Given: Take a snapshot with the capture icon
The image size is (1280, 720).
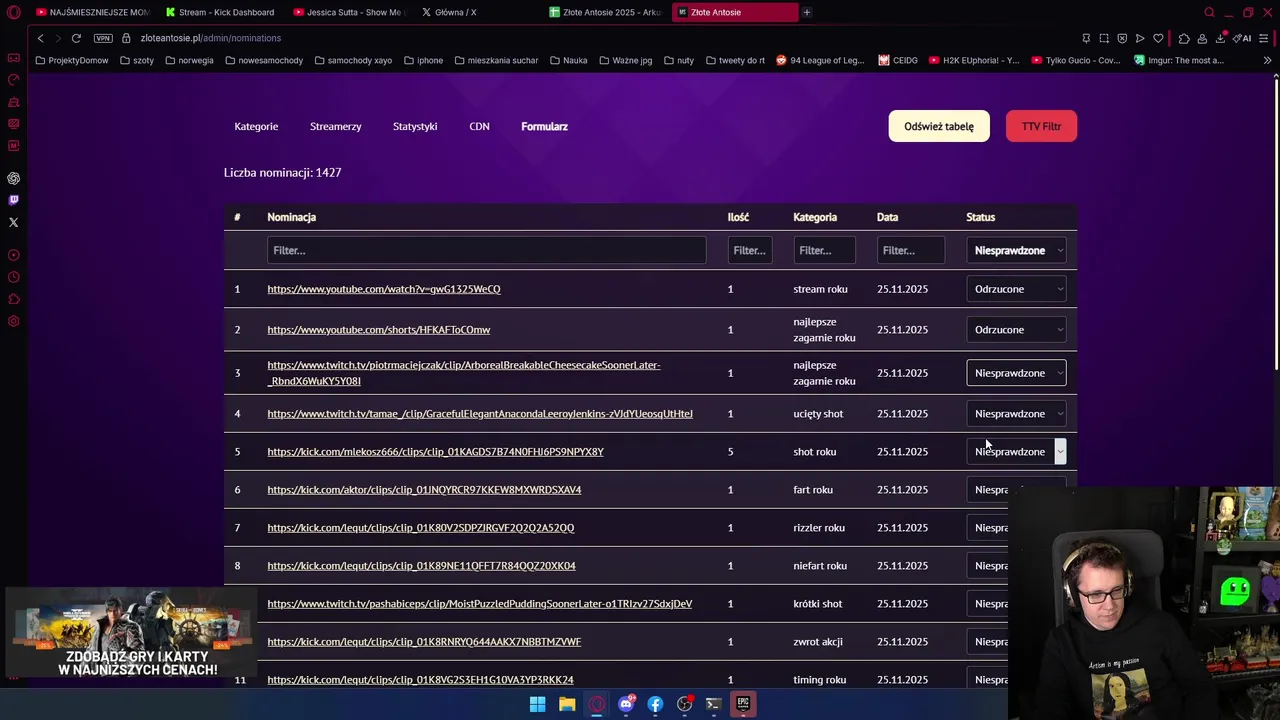Looking at the screenshot, I should point(1104,38).
